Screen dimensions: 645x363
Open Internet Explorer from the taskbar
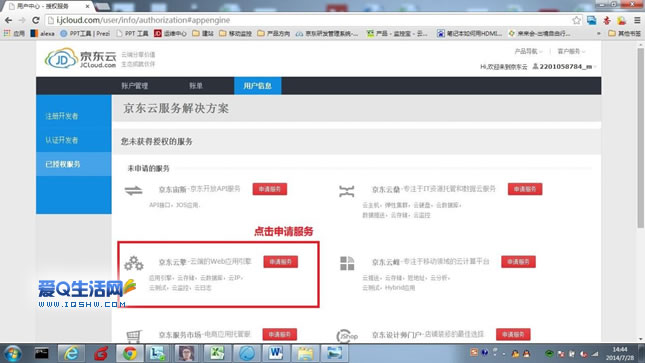[x=71, y=353]
